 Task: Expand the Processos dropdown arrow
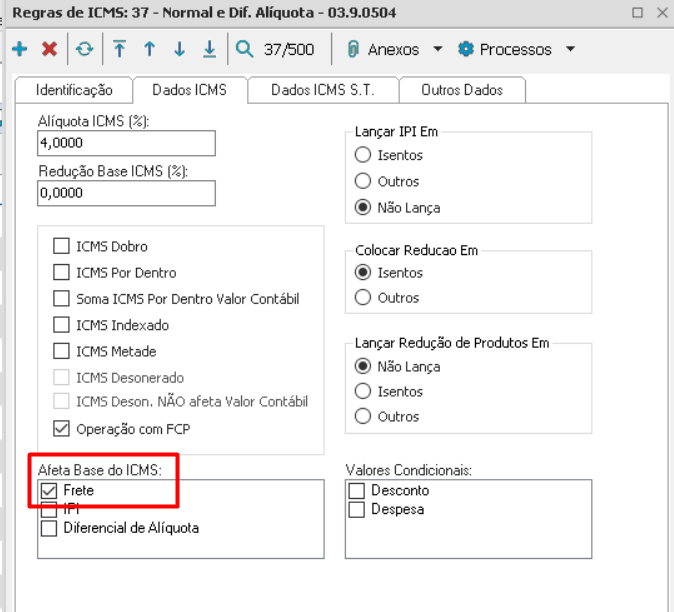point(570,49)
